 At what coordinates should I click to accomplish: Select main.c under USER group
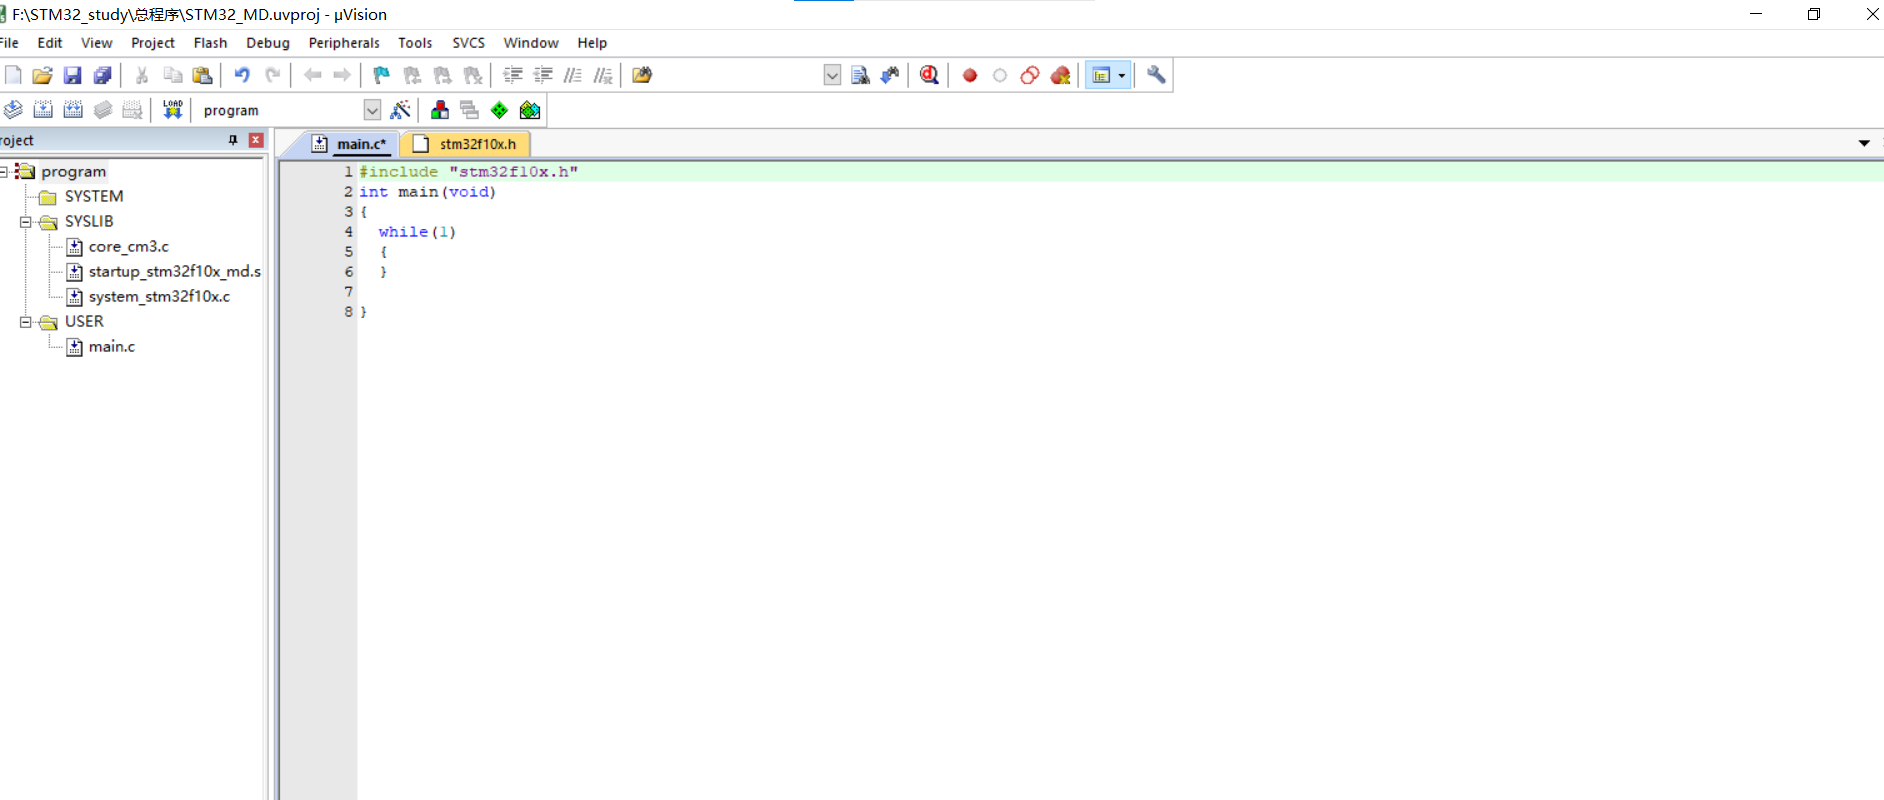pyautogui.click(x=111, y=346)
